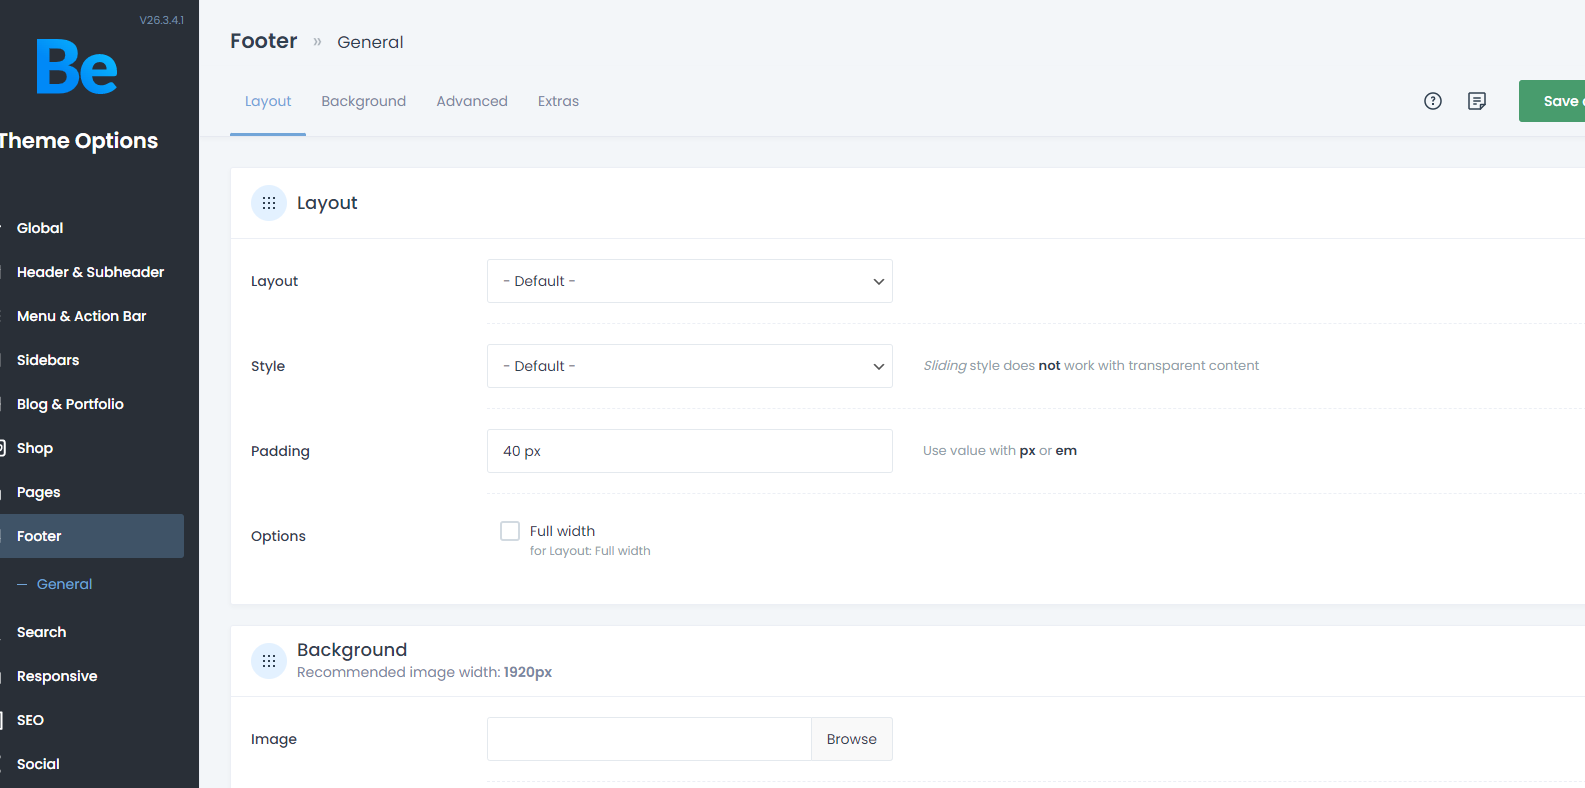Switch to the Extras tab

coord(558,101)
